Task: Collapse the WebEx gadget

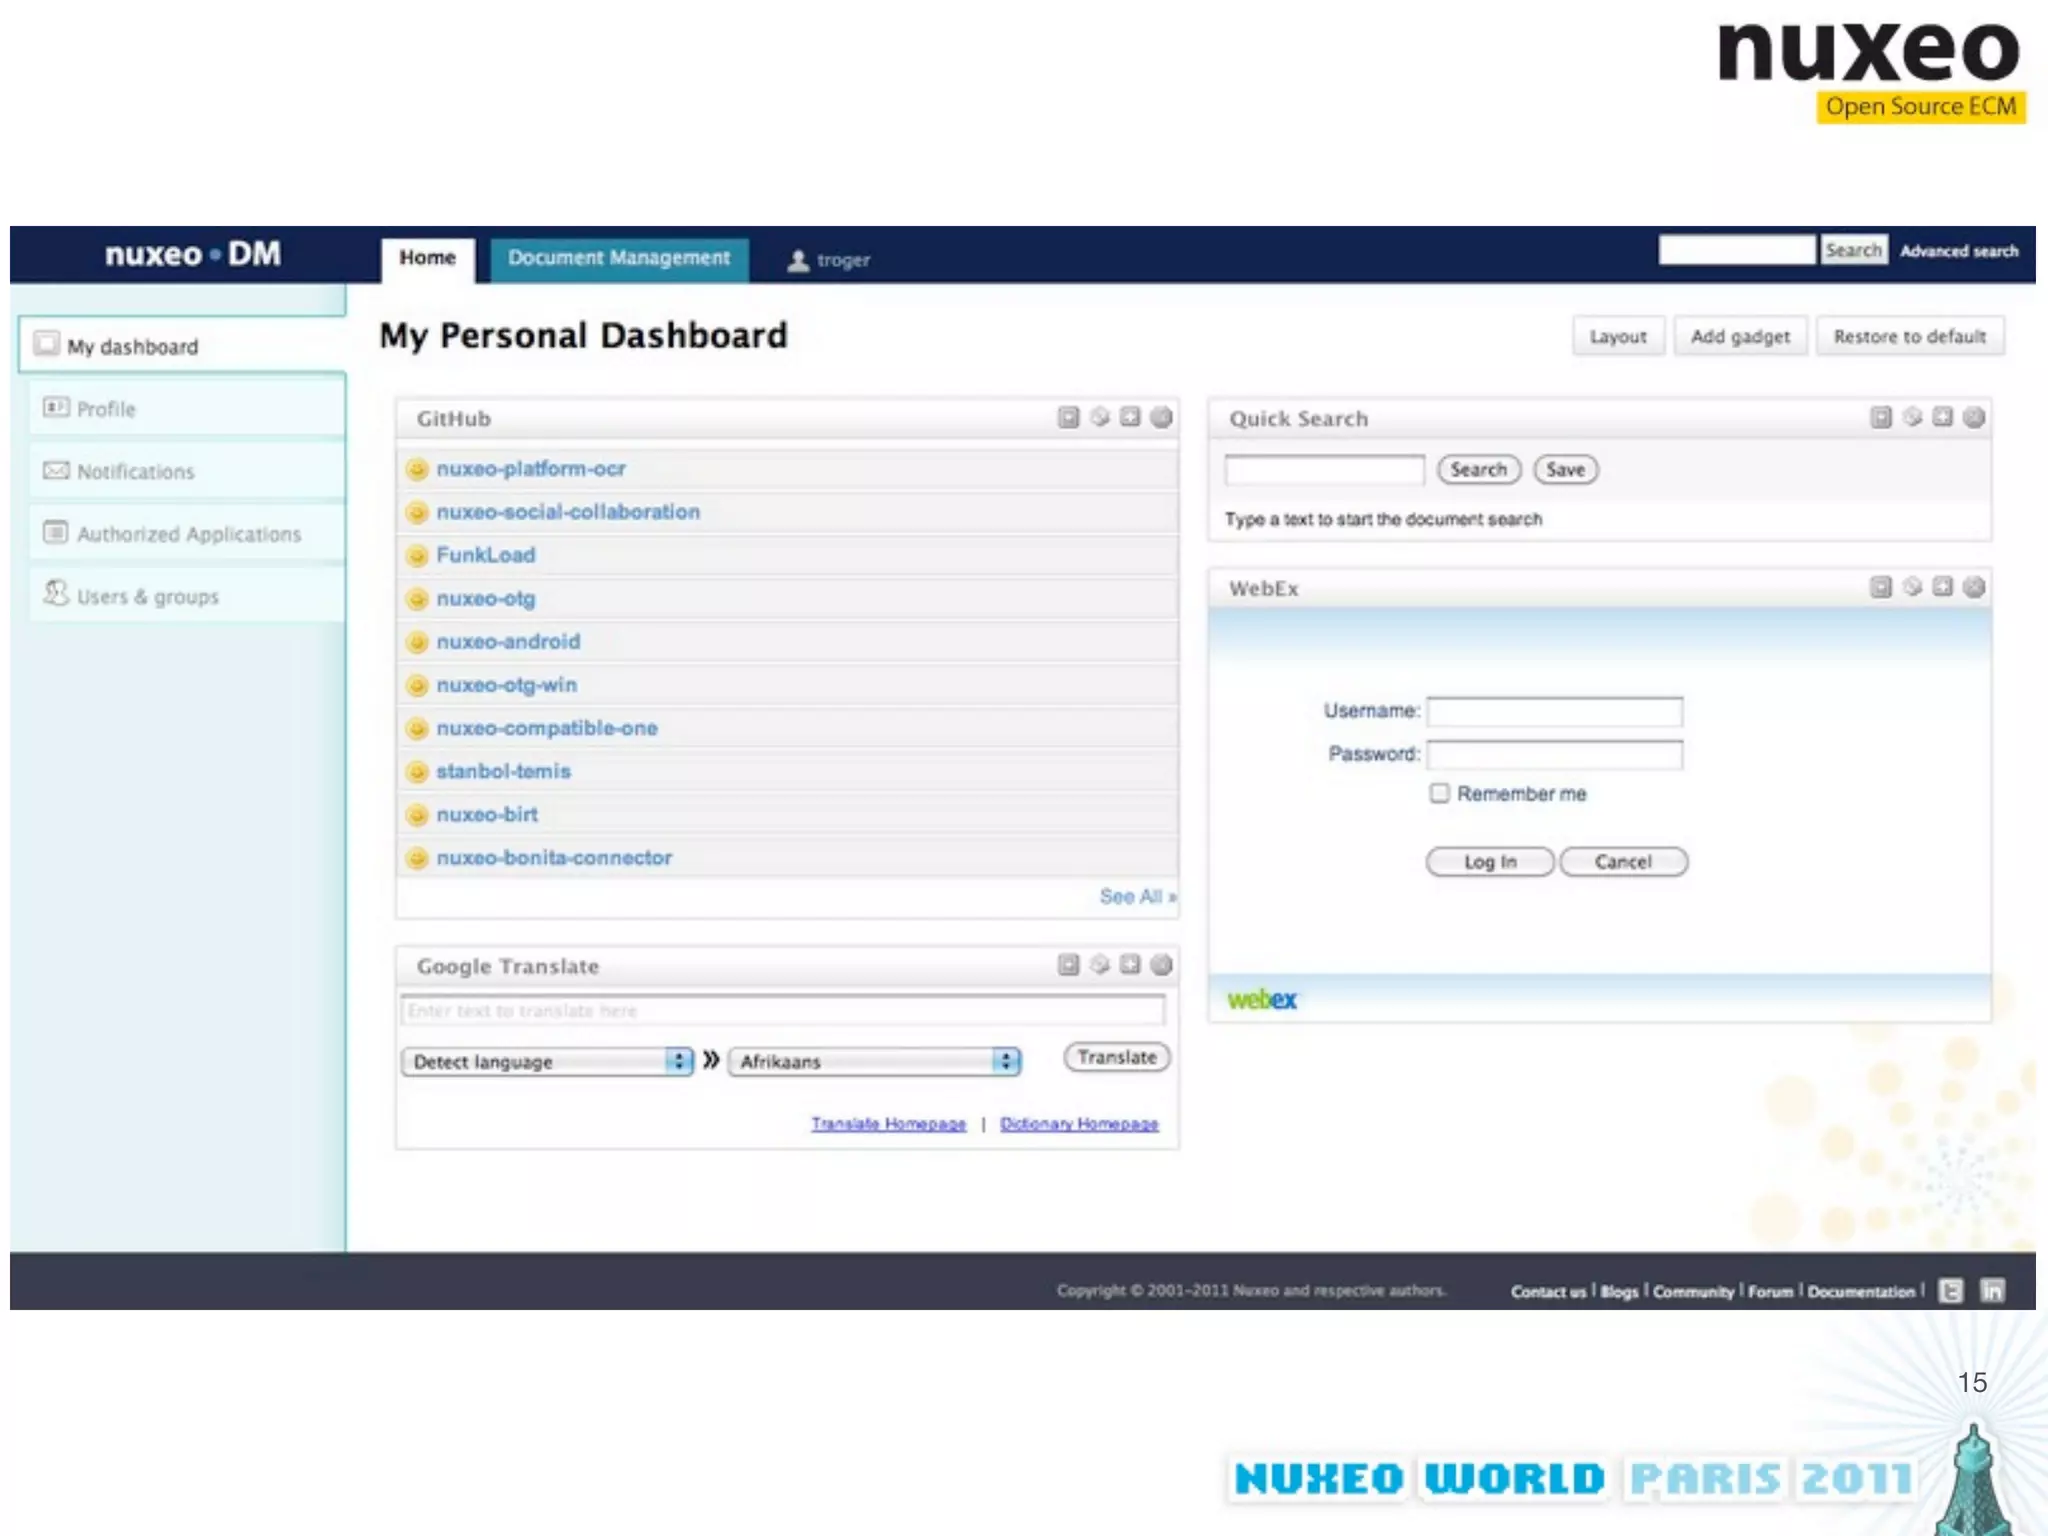Action: (1880, 587)
